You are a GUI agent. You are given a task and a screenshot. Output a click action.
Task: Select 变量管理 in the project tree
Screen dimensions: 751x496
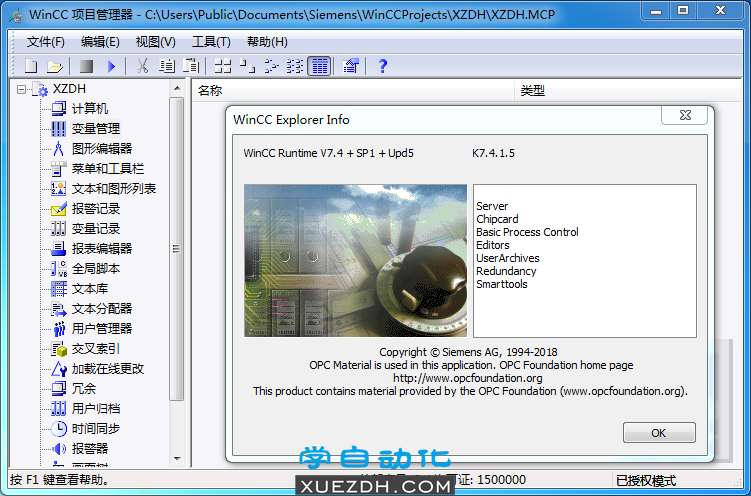tap(96, 129)
